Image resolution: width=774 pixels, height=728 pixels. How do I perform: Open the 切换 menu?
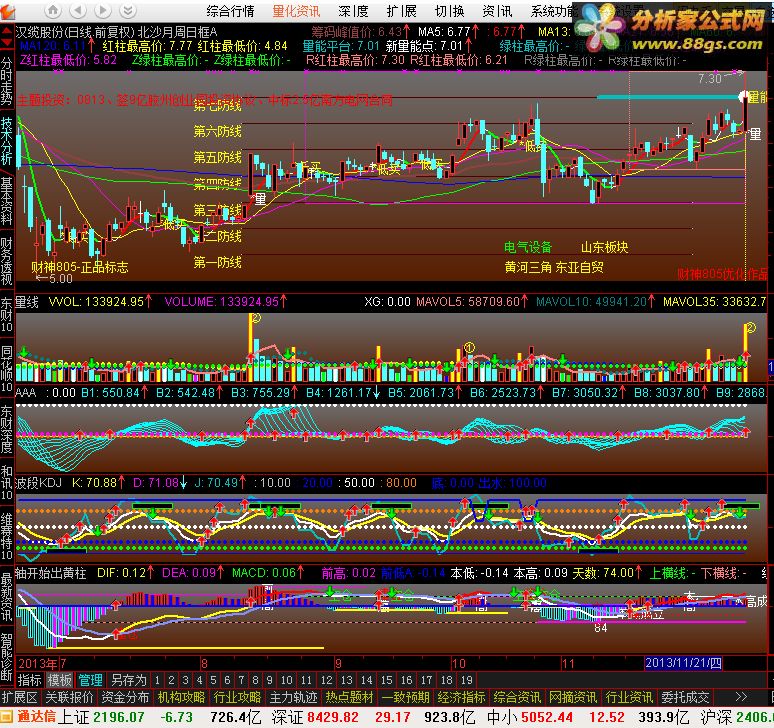tap(449, 11)
